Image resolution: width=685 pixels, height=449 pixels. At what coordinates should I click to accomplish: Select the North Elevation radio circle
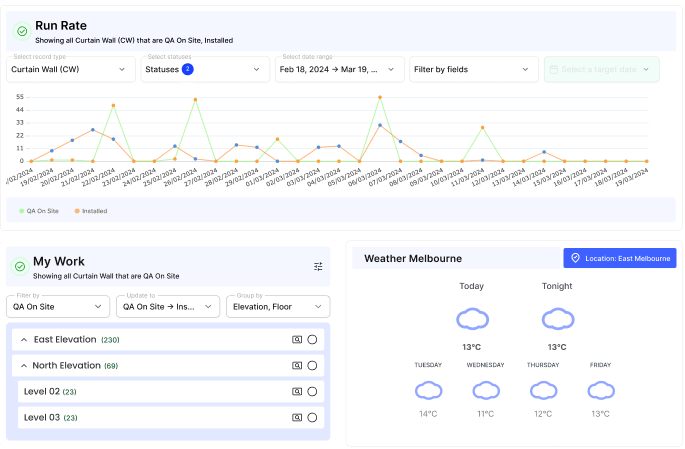pyautogui.click(x=312, y=366)
